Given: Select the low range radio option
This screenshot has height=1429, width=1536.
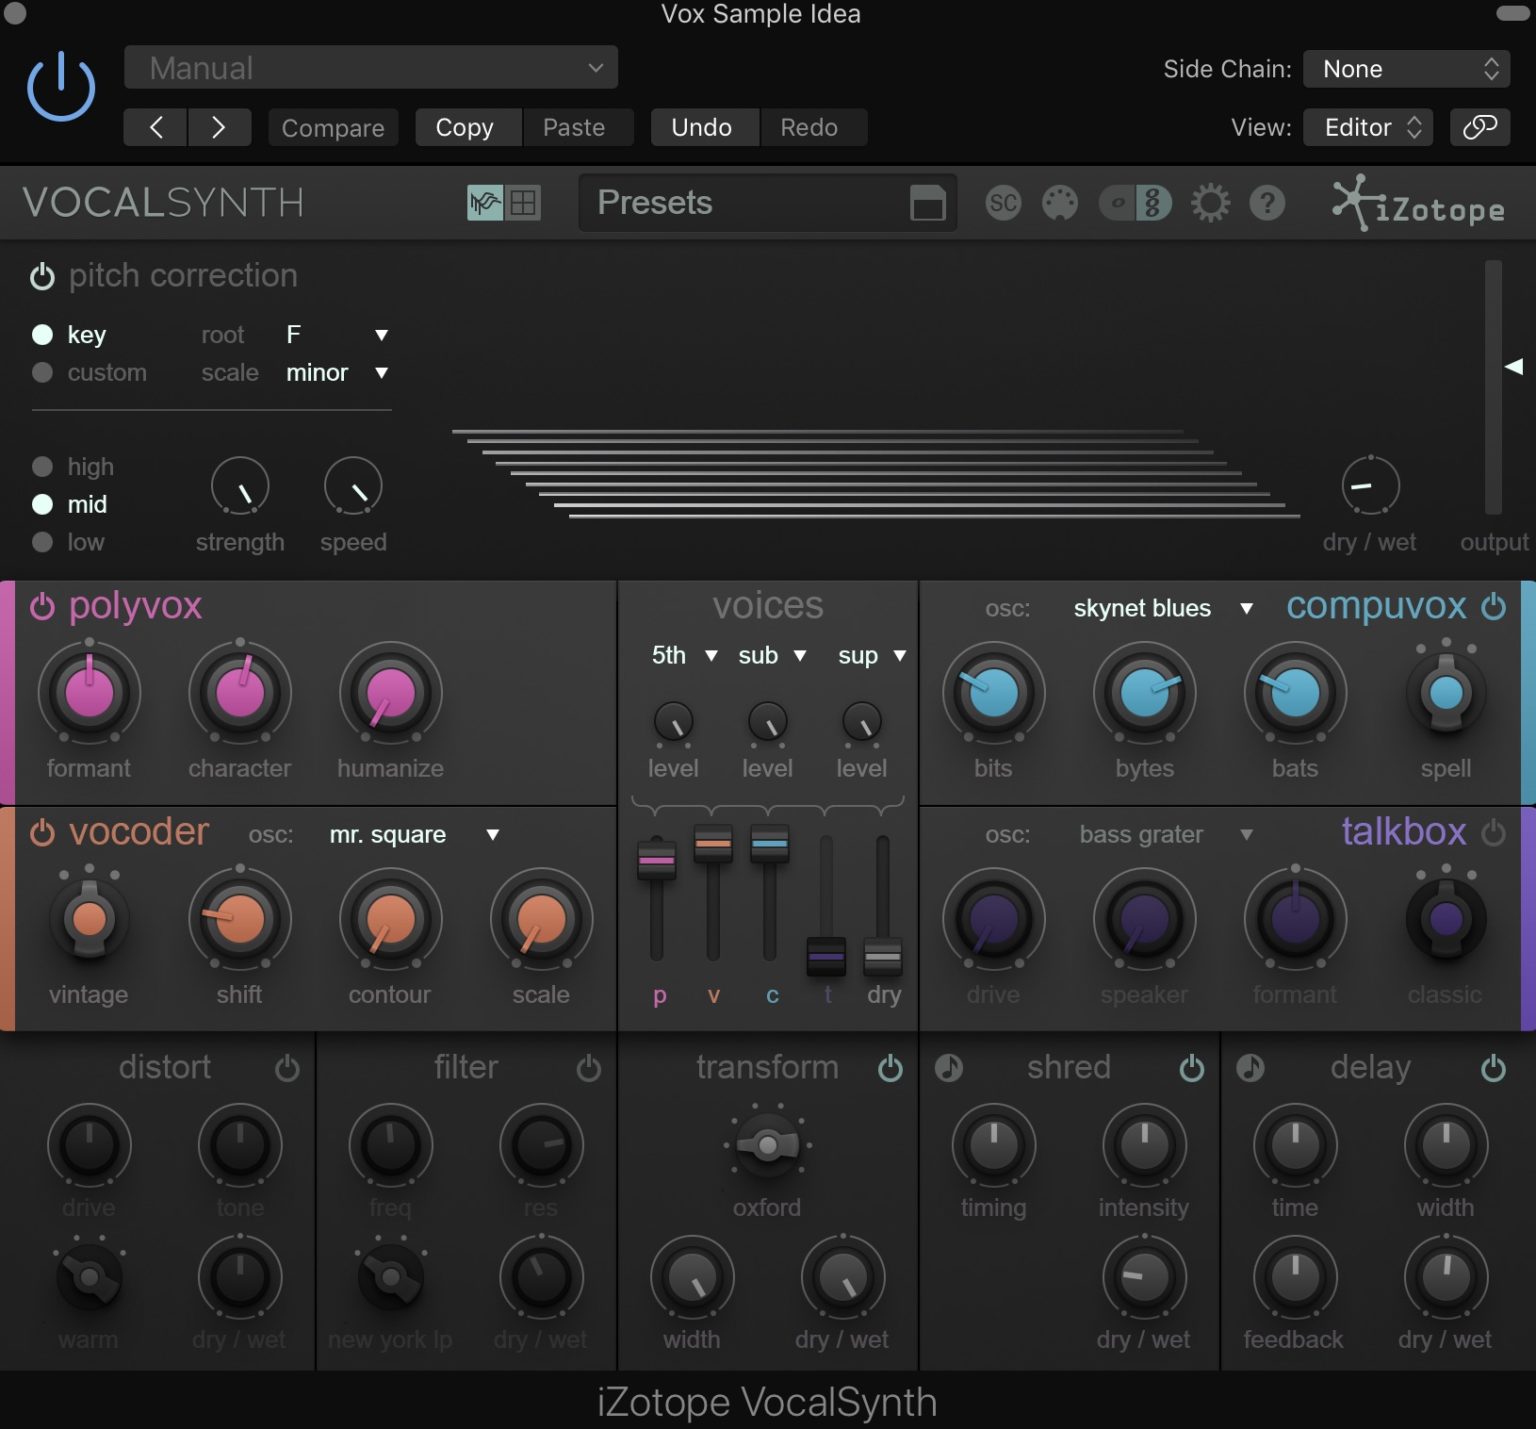Looking at the screenshot, I should pyautogui.click(x=42, y=542).
